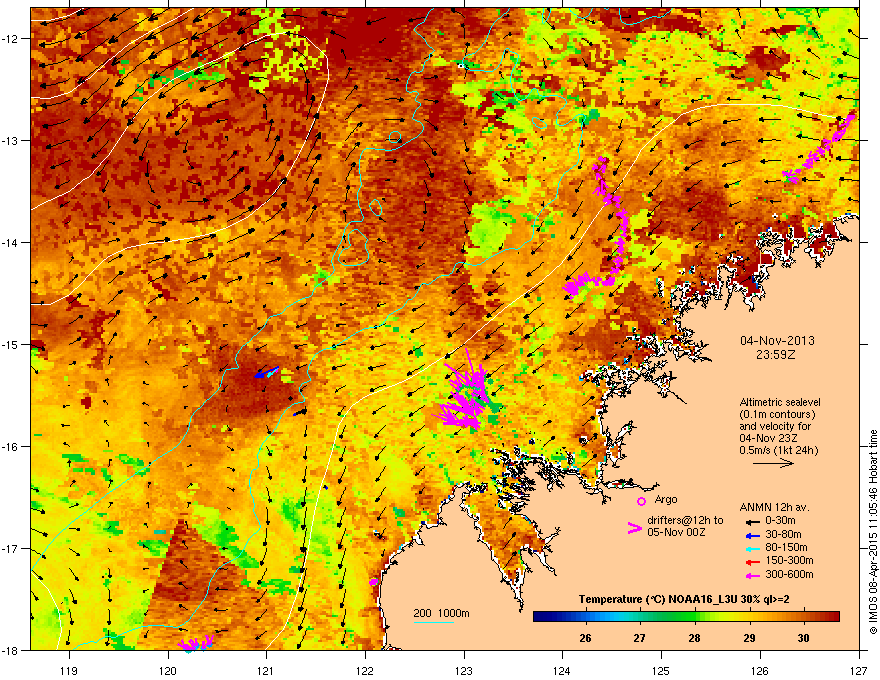Click longitude axis label 119
This screenshot has height=680, width=880.
(x=69, y=670)
